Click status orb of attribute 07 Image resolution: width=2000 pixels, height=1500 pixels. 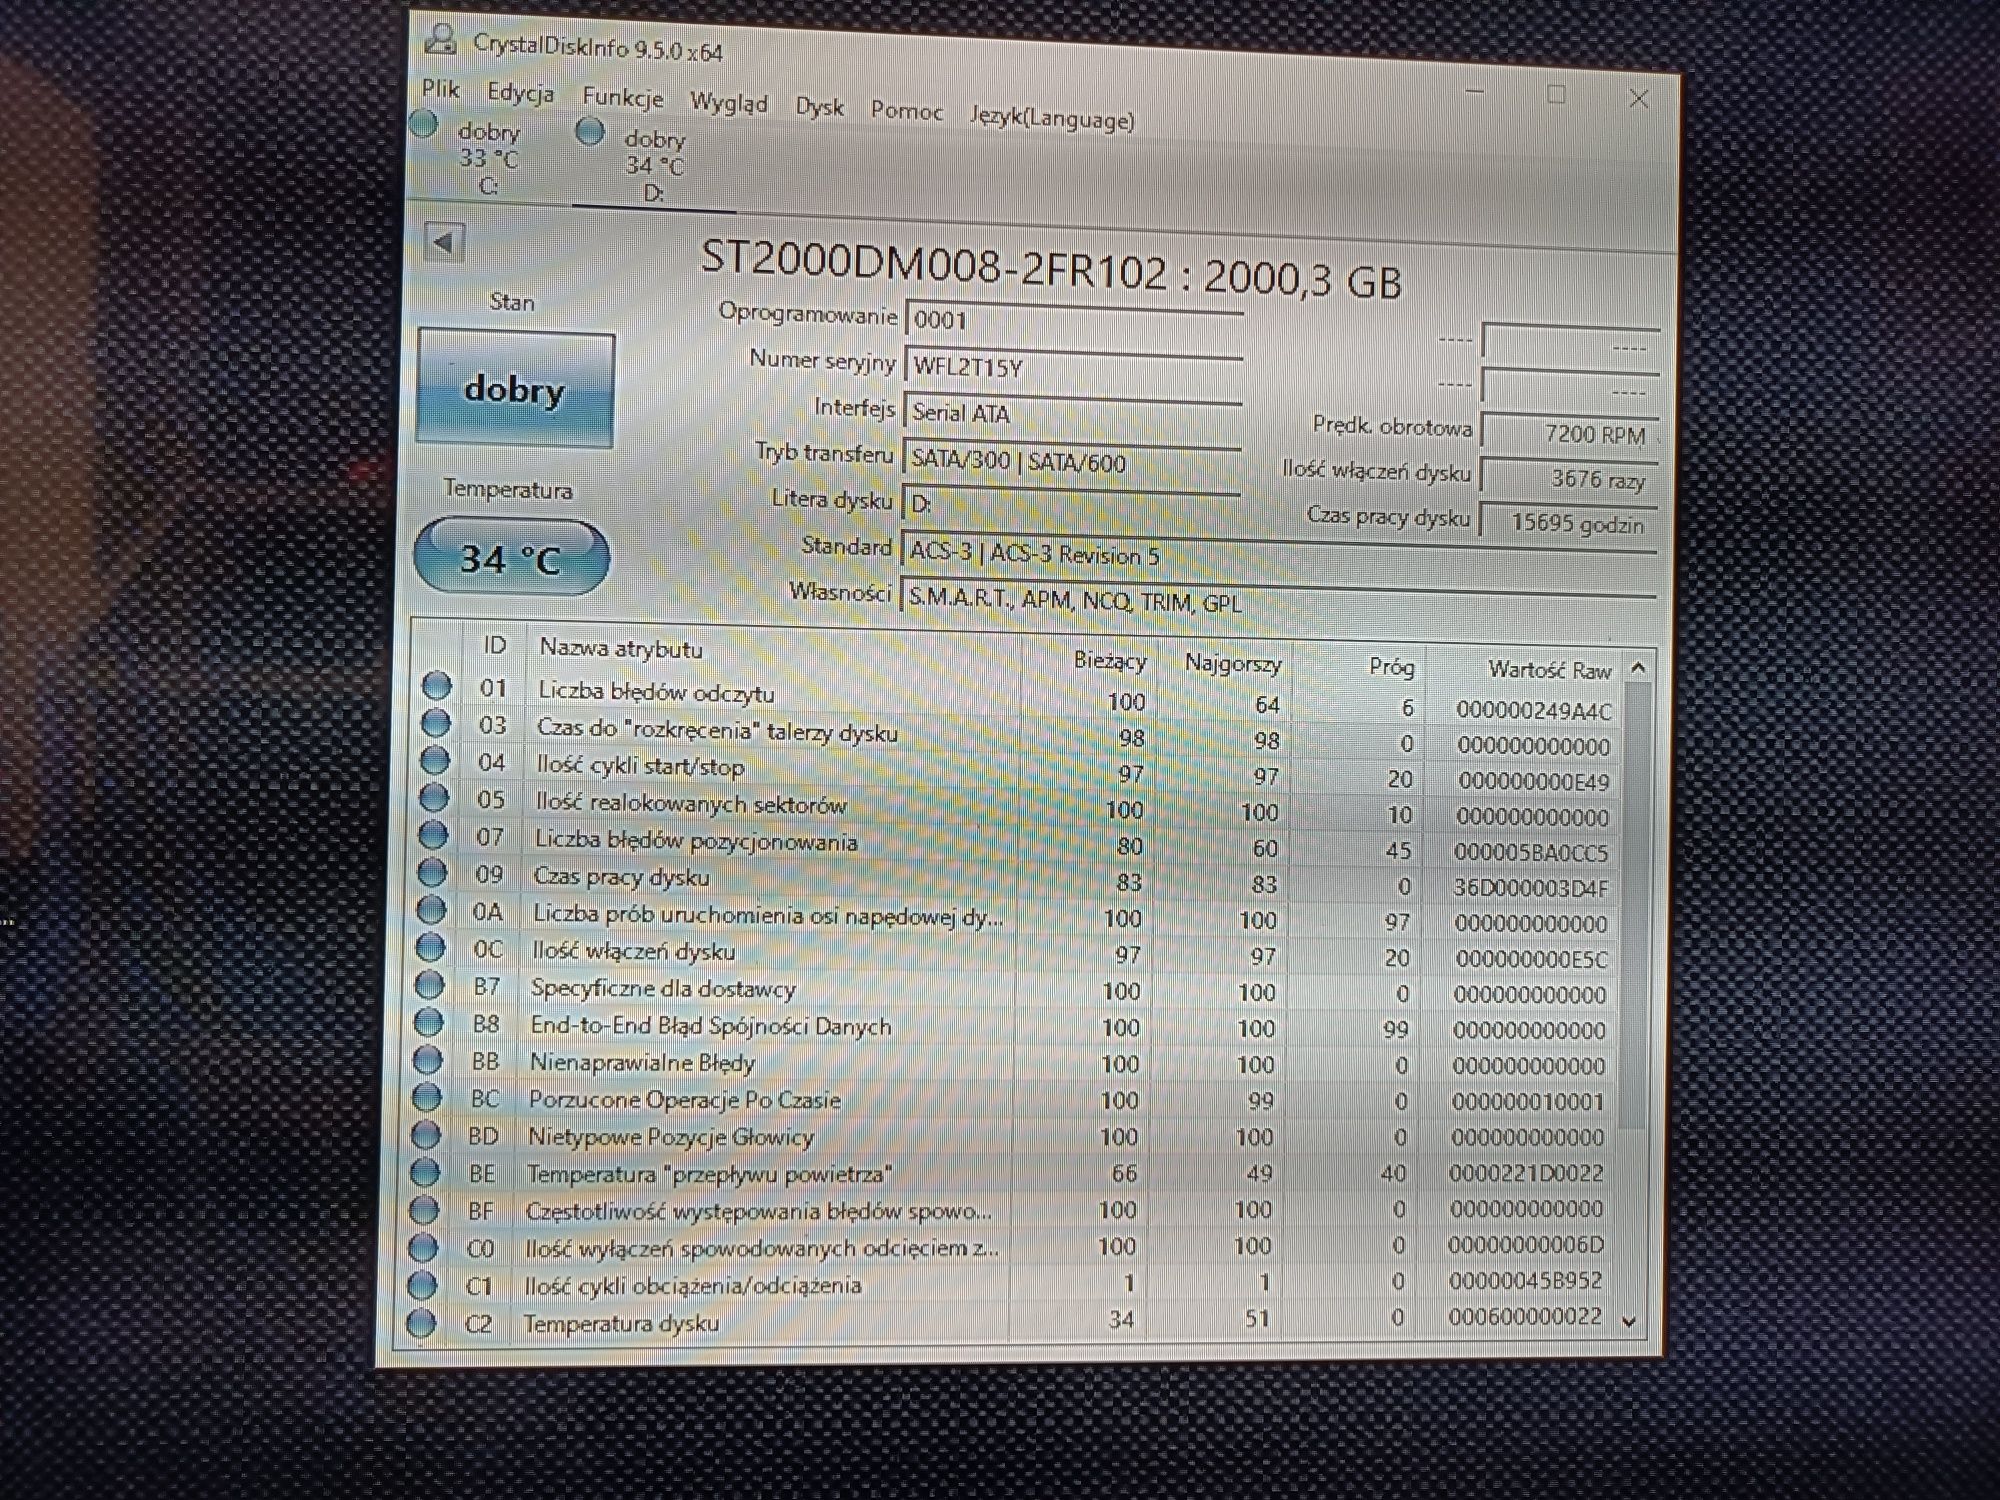432,834
